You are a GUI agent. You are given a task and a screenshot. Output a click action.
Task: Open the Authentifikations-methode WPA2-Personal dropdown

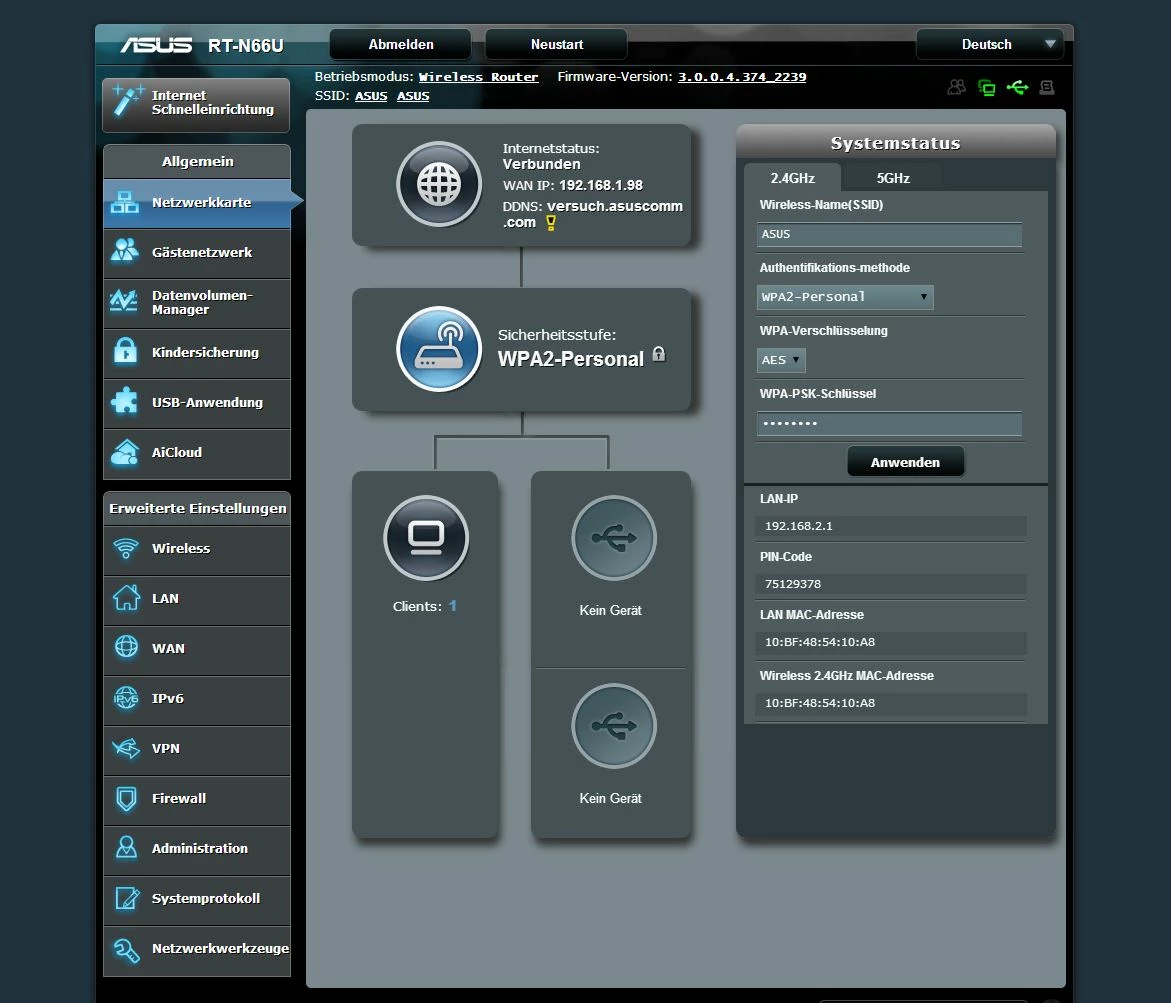click(x=845, y=297)
